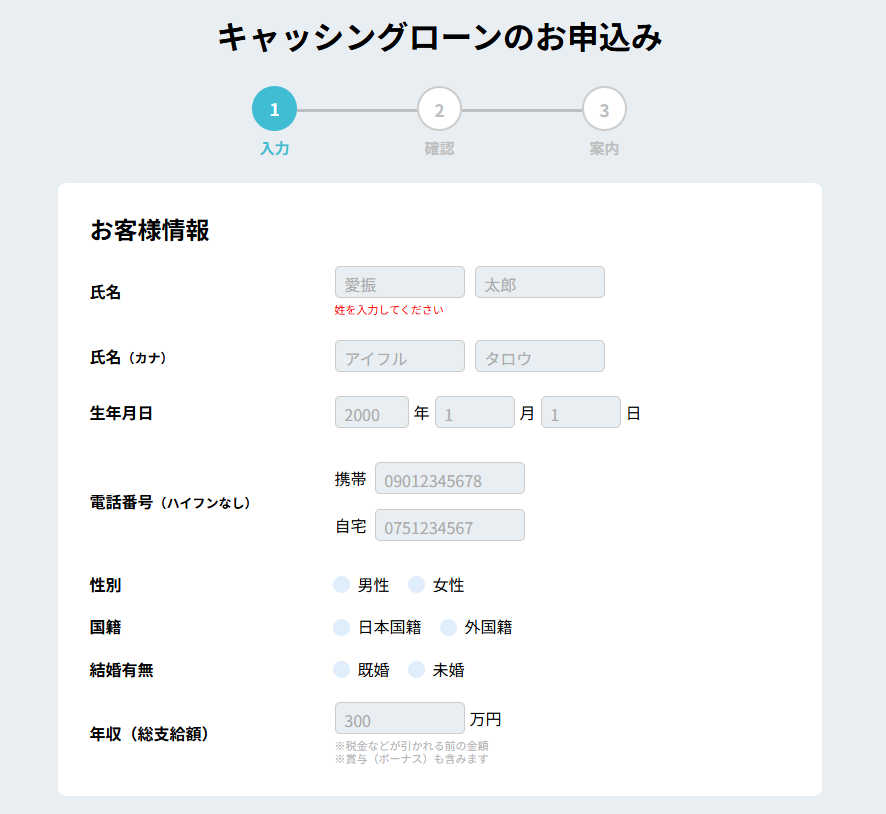
Task: Click the step 2 確認 circle
Action: click(439, 108)
